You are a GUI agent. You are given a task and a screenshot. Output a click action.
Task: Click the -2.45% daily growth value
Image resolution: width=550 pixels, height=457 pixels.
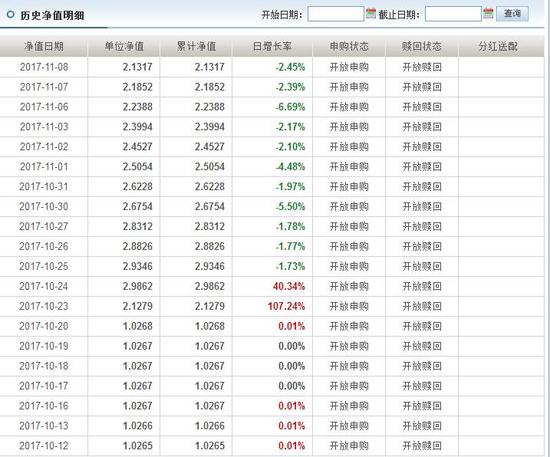point(290,67)
